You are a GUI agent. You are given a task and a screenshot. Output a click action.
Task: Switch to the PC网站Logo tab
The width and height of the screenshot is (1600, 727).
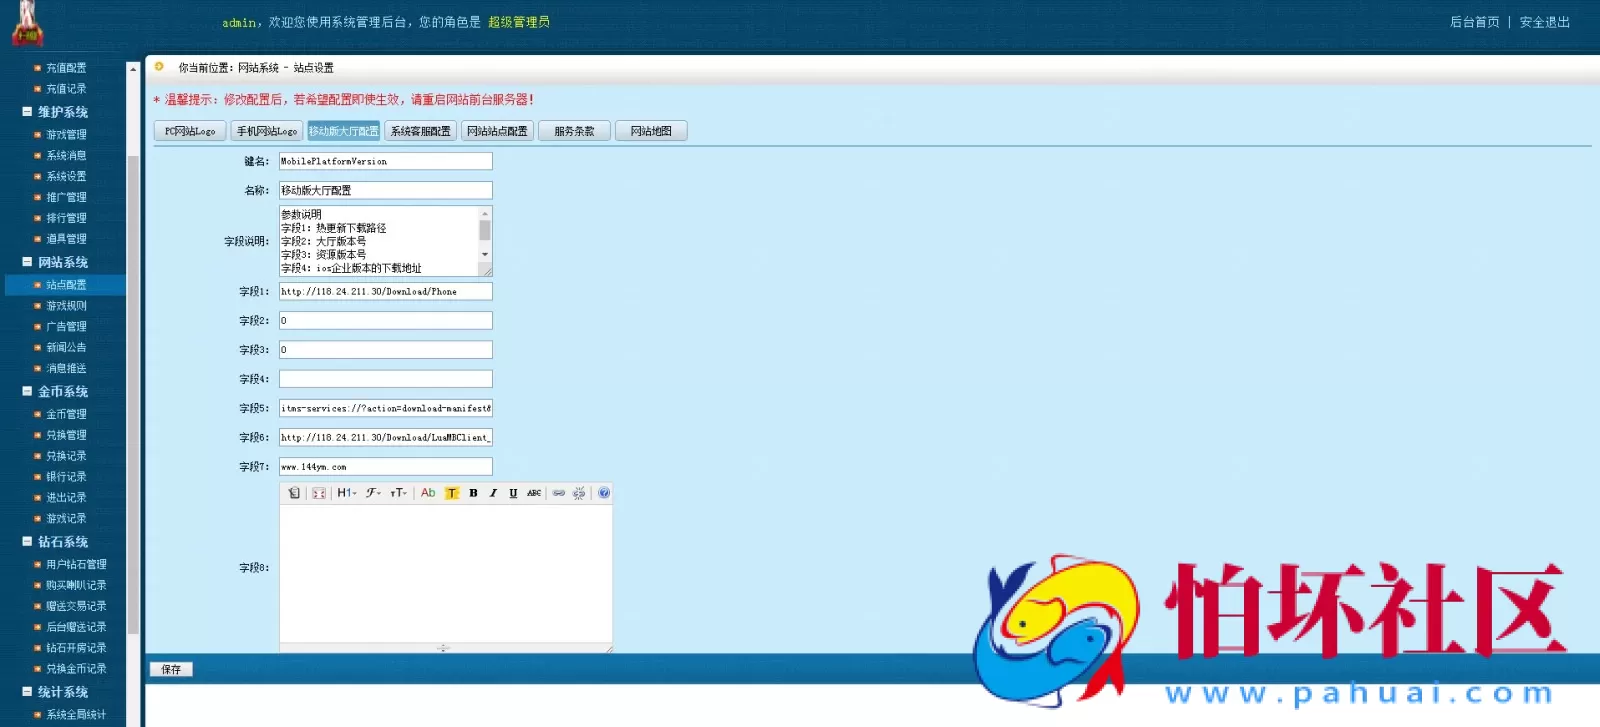coord(190,131)
